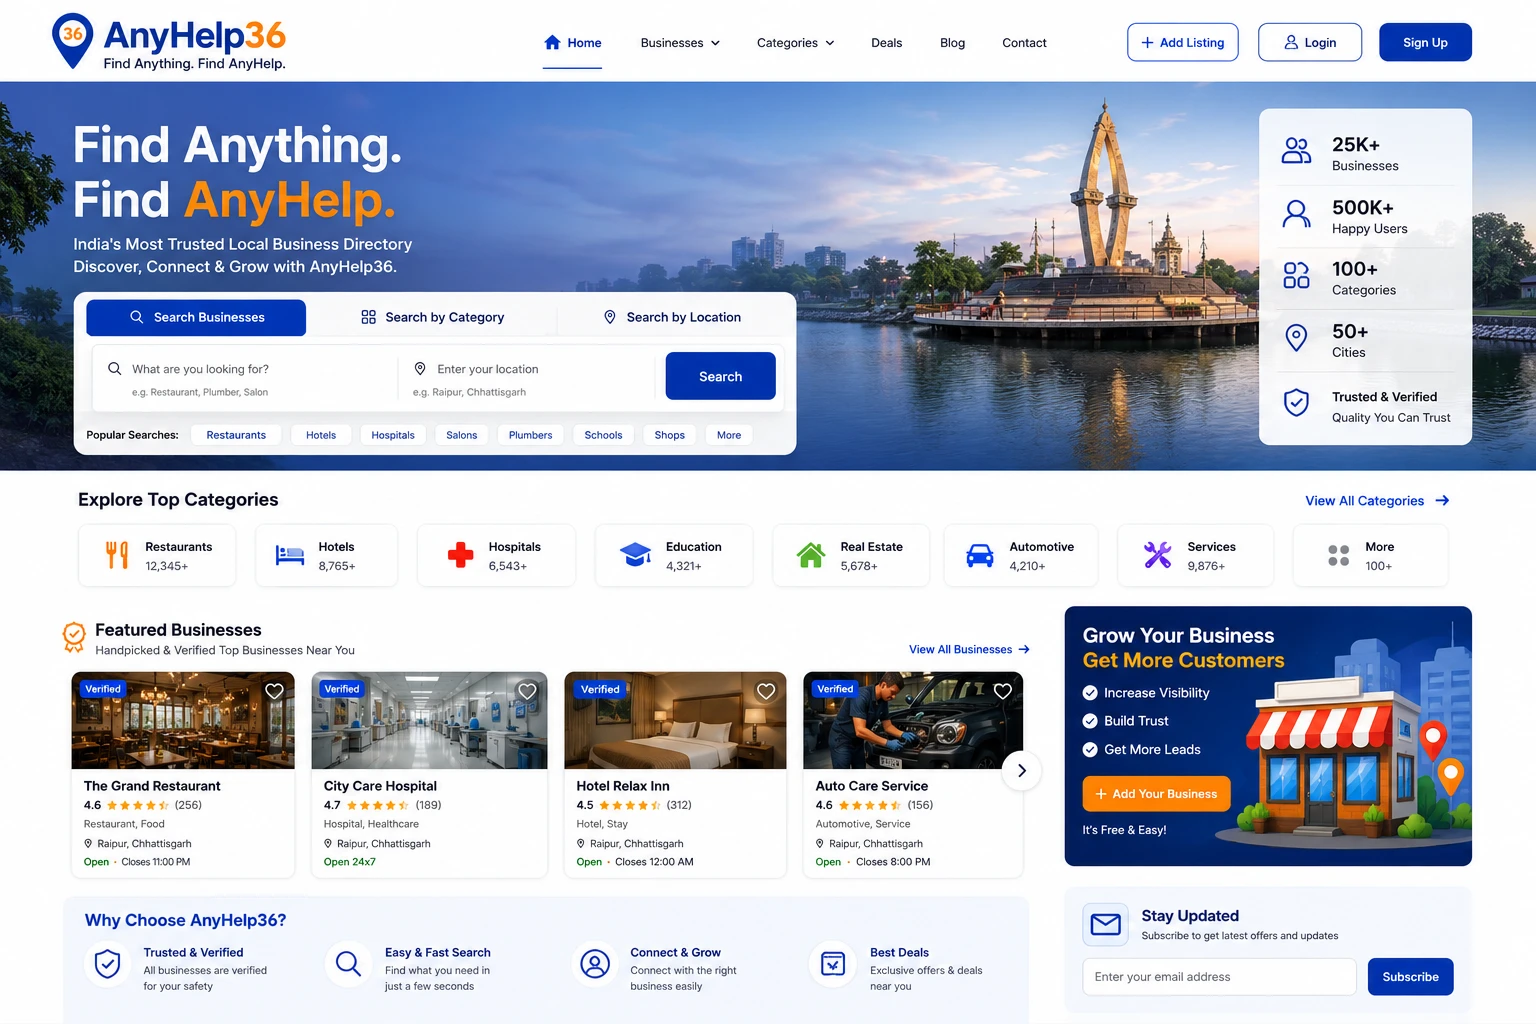Click the Add Listing button
This screenshot has width=1536, height=1024.
tap(1183, 42)
